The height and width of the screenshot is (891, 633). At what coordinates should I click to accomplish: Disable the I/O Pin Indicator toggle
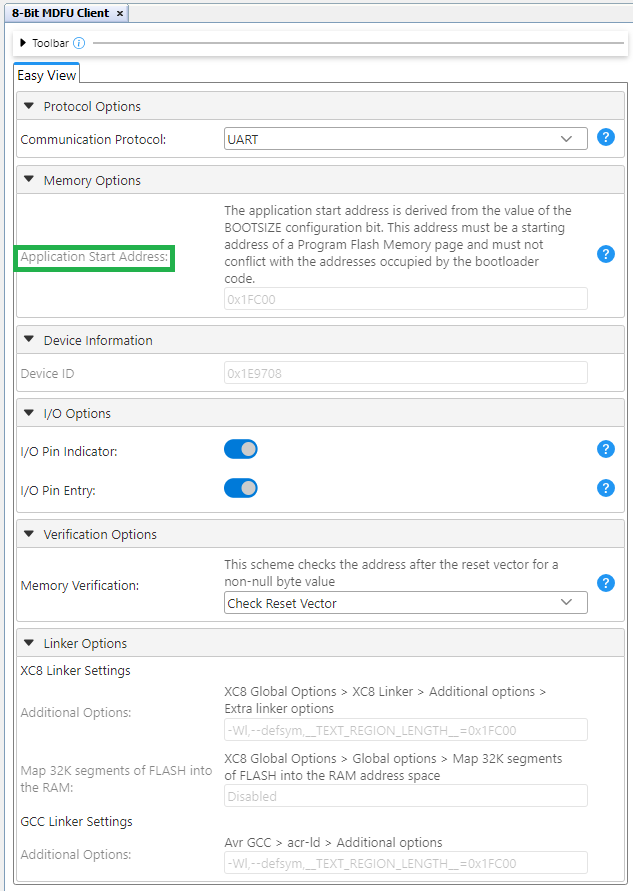(x=241, y=450)
